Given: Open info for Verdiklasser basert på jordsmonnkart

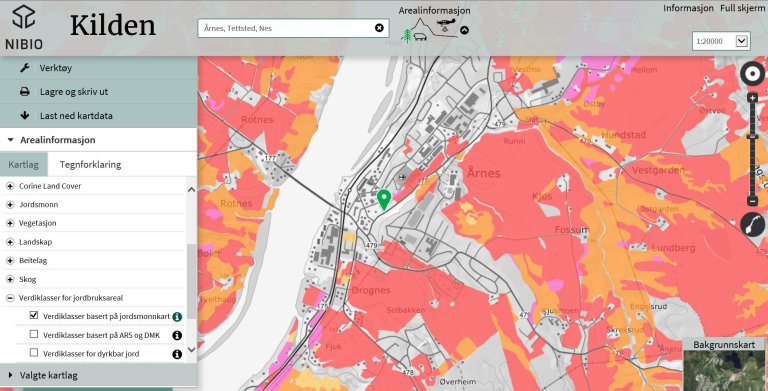Looking at the screenshot, I should (x=177, y=317).
